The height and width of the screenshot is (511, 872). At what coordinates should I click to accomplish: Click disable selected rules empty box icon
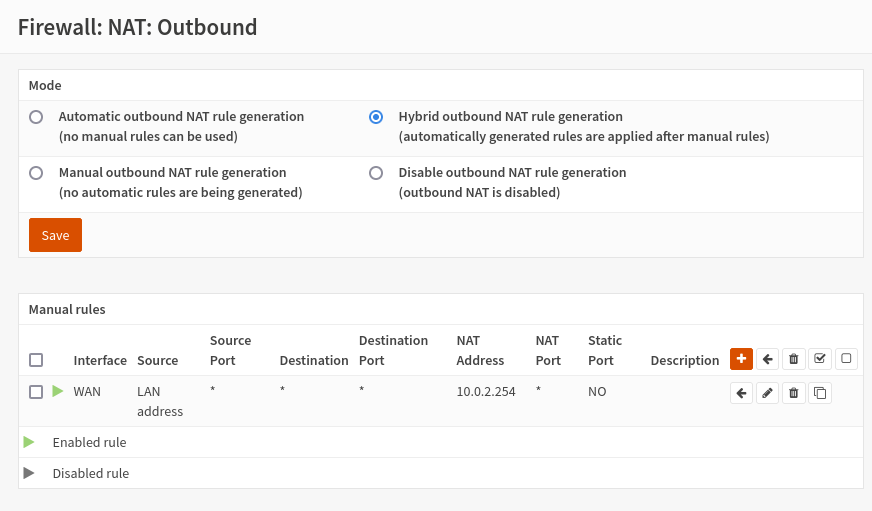(846, 359)
